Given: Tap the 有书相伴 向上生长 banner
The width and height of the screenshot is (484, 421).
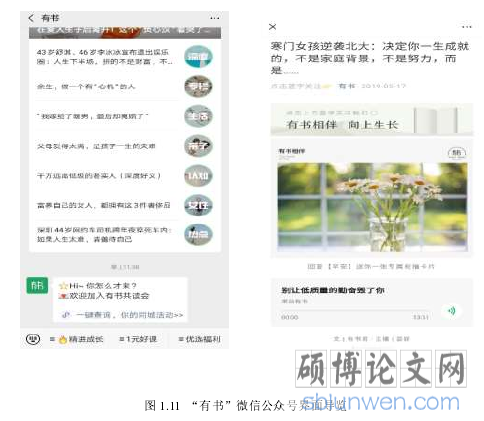Looking at the screenshot, I should pos(372,119).
